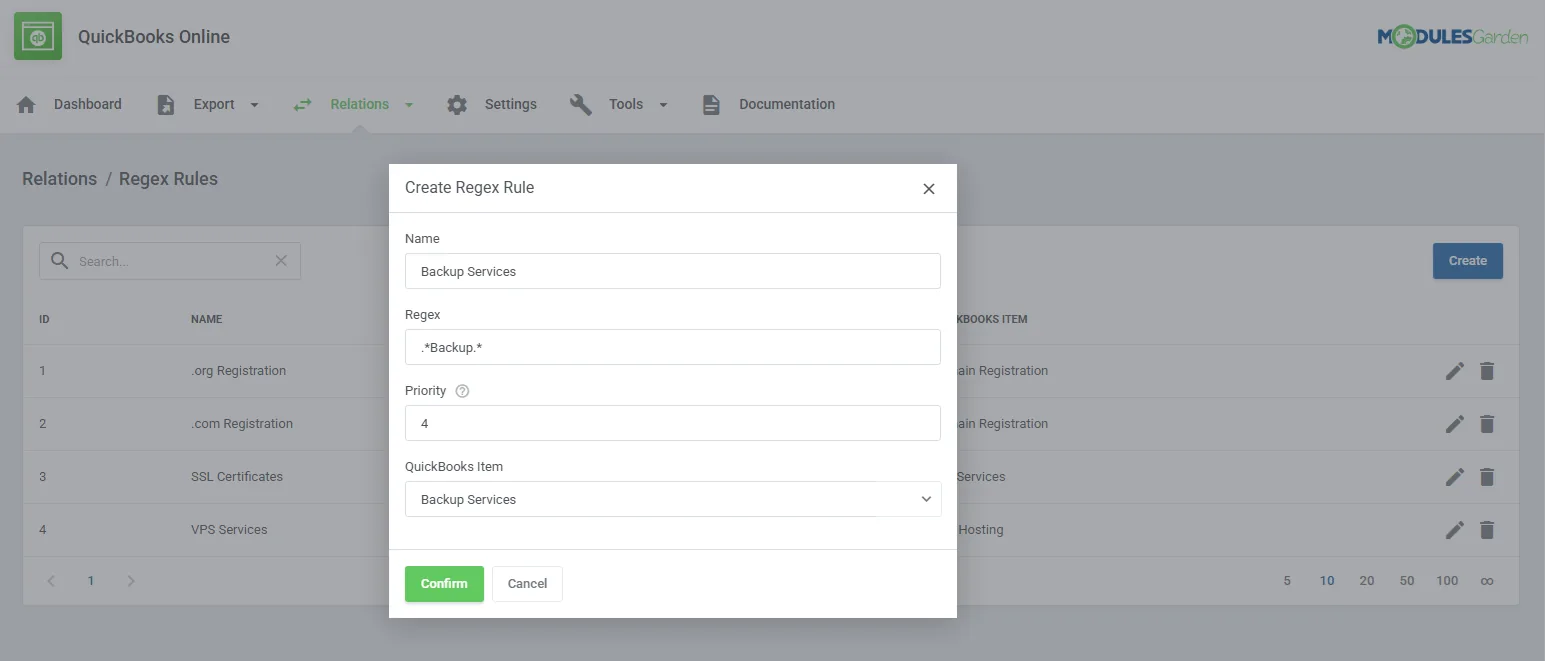The image size is (1545, 661).
Task: Delete the .org Registration rule
Action: coord(1487,371)
